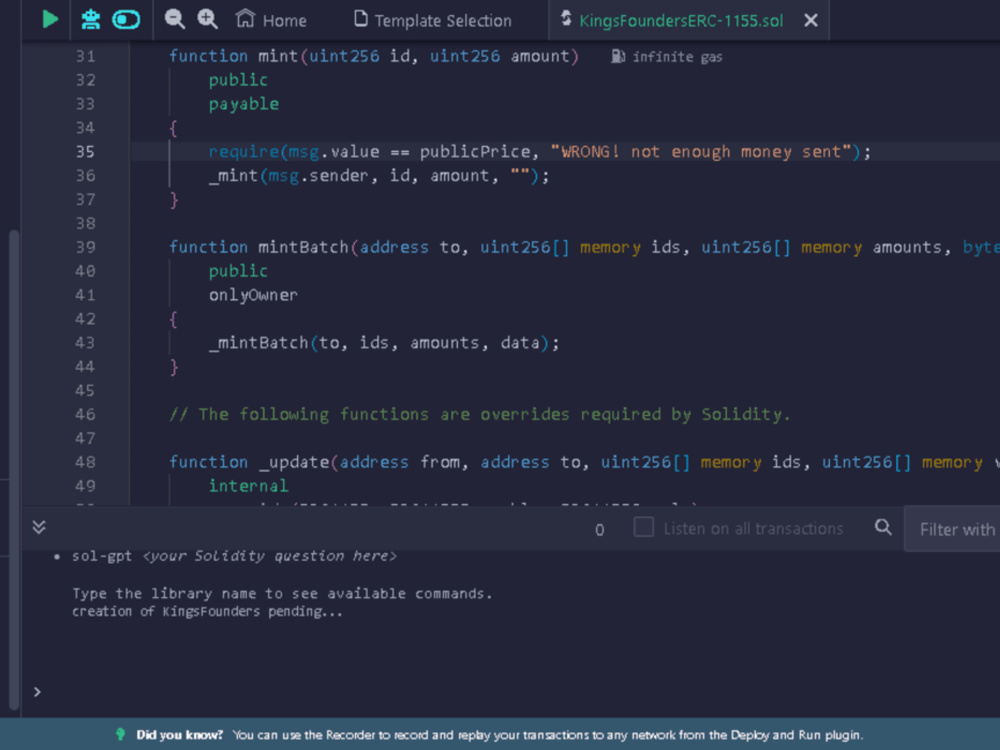Click the green Run script play icon

pos(50,19)
